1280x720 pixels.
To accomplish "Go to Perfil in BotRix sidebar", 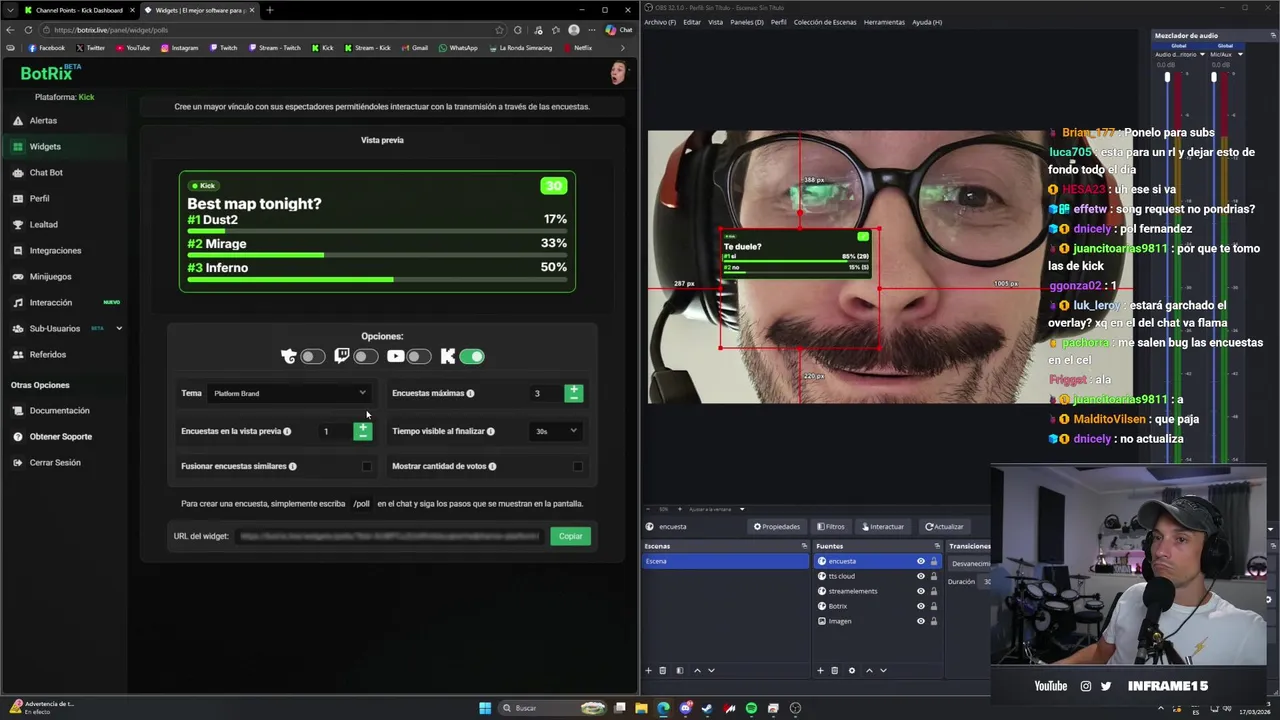I will coord(39,198).
